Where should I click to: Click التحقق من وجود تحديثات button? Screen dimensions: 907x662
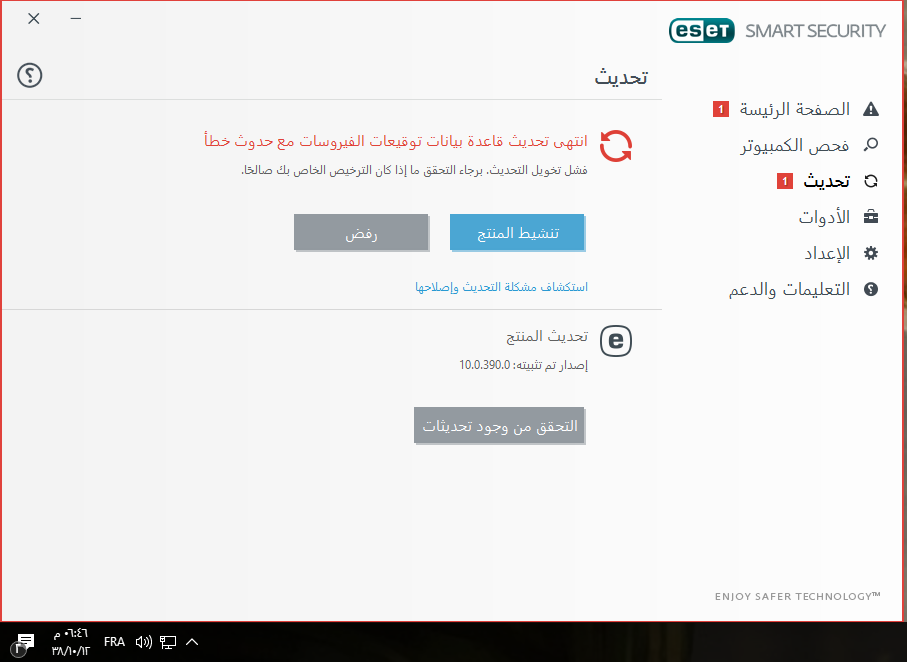(x=499, y=425)
